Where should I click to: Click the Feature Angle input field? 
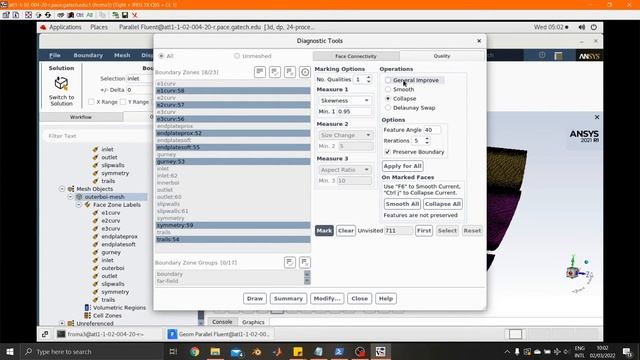click(x=432, y=130)
